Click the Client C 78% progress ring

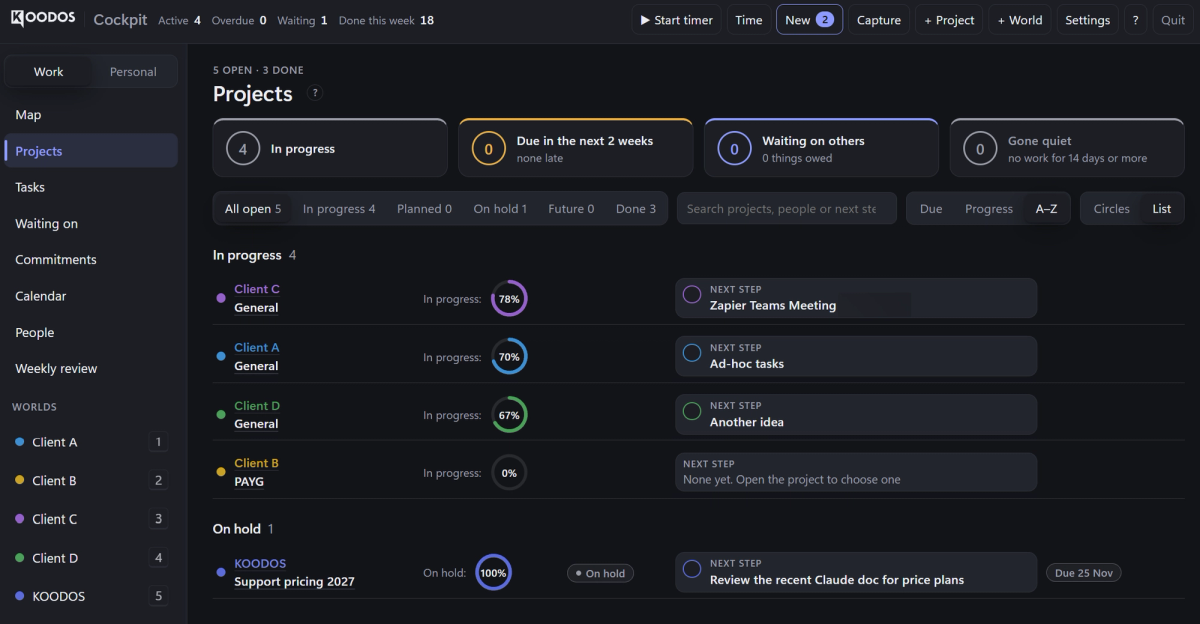pos(509,299)
